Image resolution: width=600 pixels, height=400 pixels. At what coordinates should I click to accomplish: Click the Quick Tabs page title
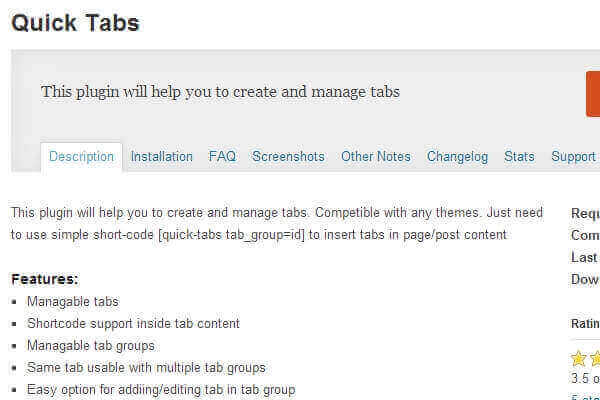(75, 23)
